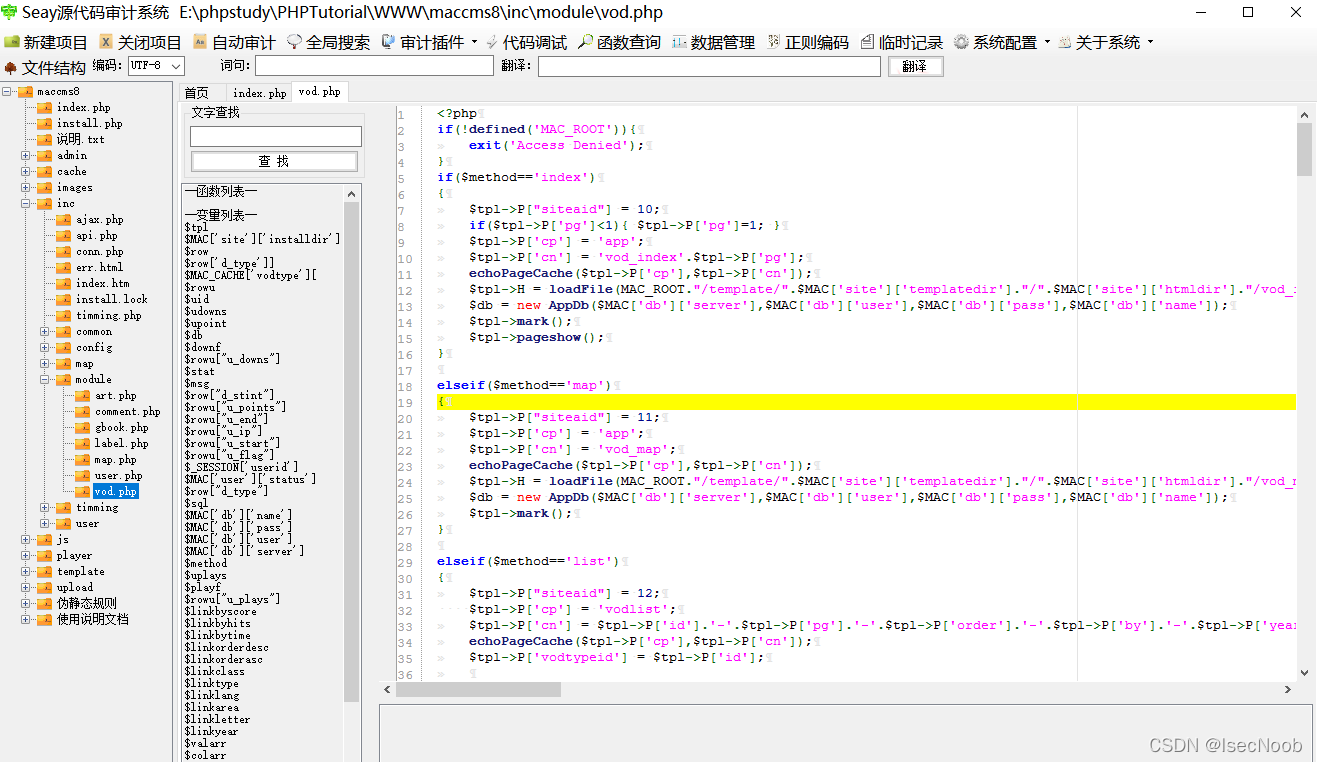Select $sql in the variable list

[196, 503]
